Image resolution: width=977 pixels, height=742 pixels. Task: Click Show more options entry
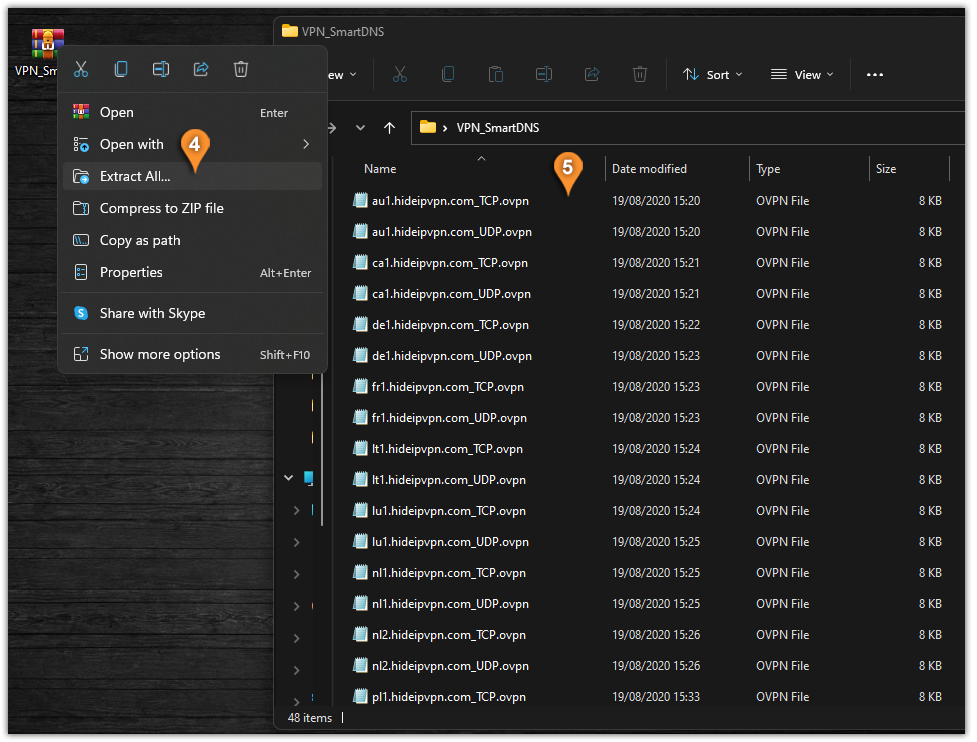click(193, 354)
